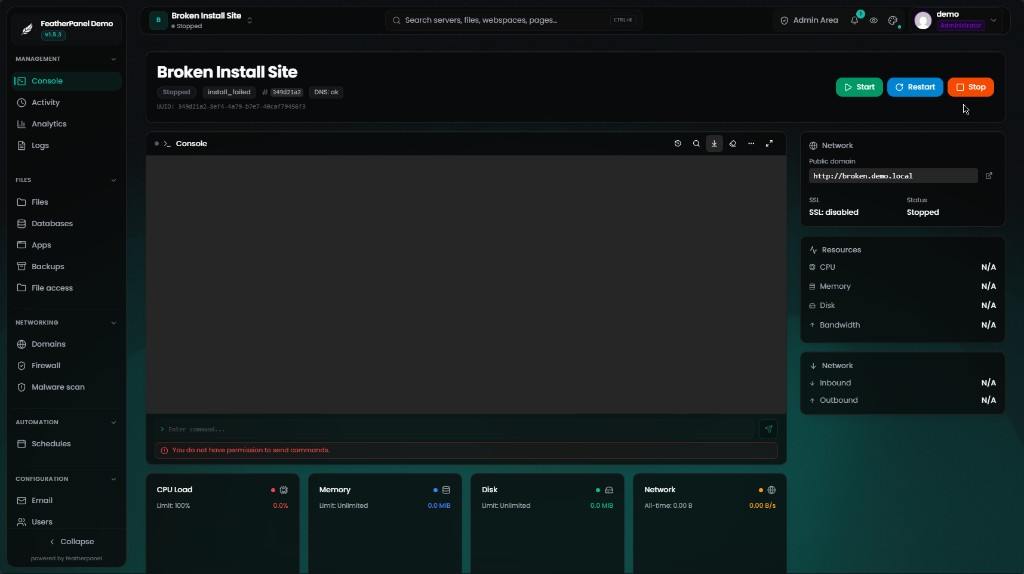
Task: Click the Outbound network row
Action: click(903, 400)
